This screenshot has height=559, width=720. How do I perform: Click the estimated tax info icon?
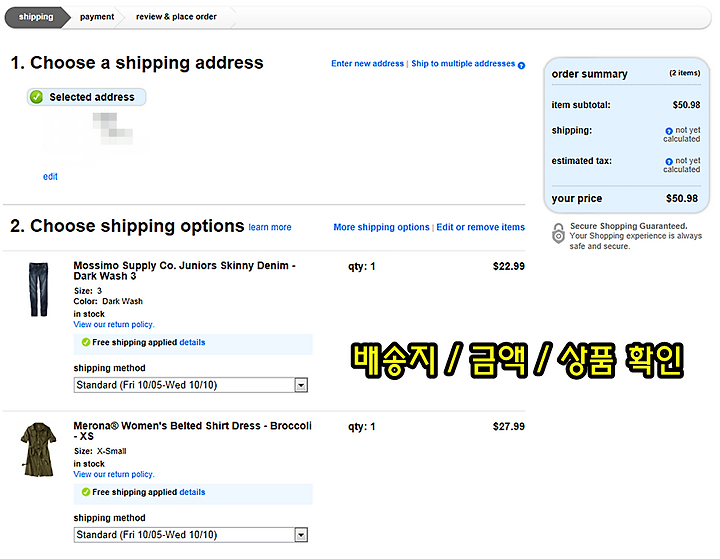pos(669,162)
